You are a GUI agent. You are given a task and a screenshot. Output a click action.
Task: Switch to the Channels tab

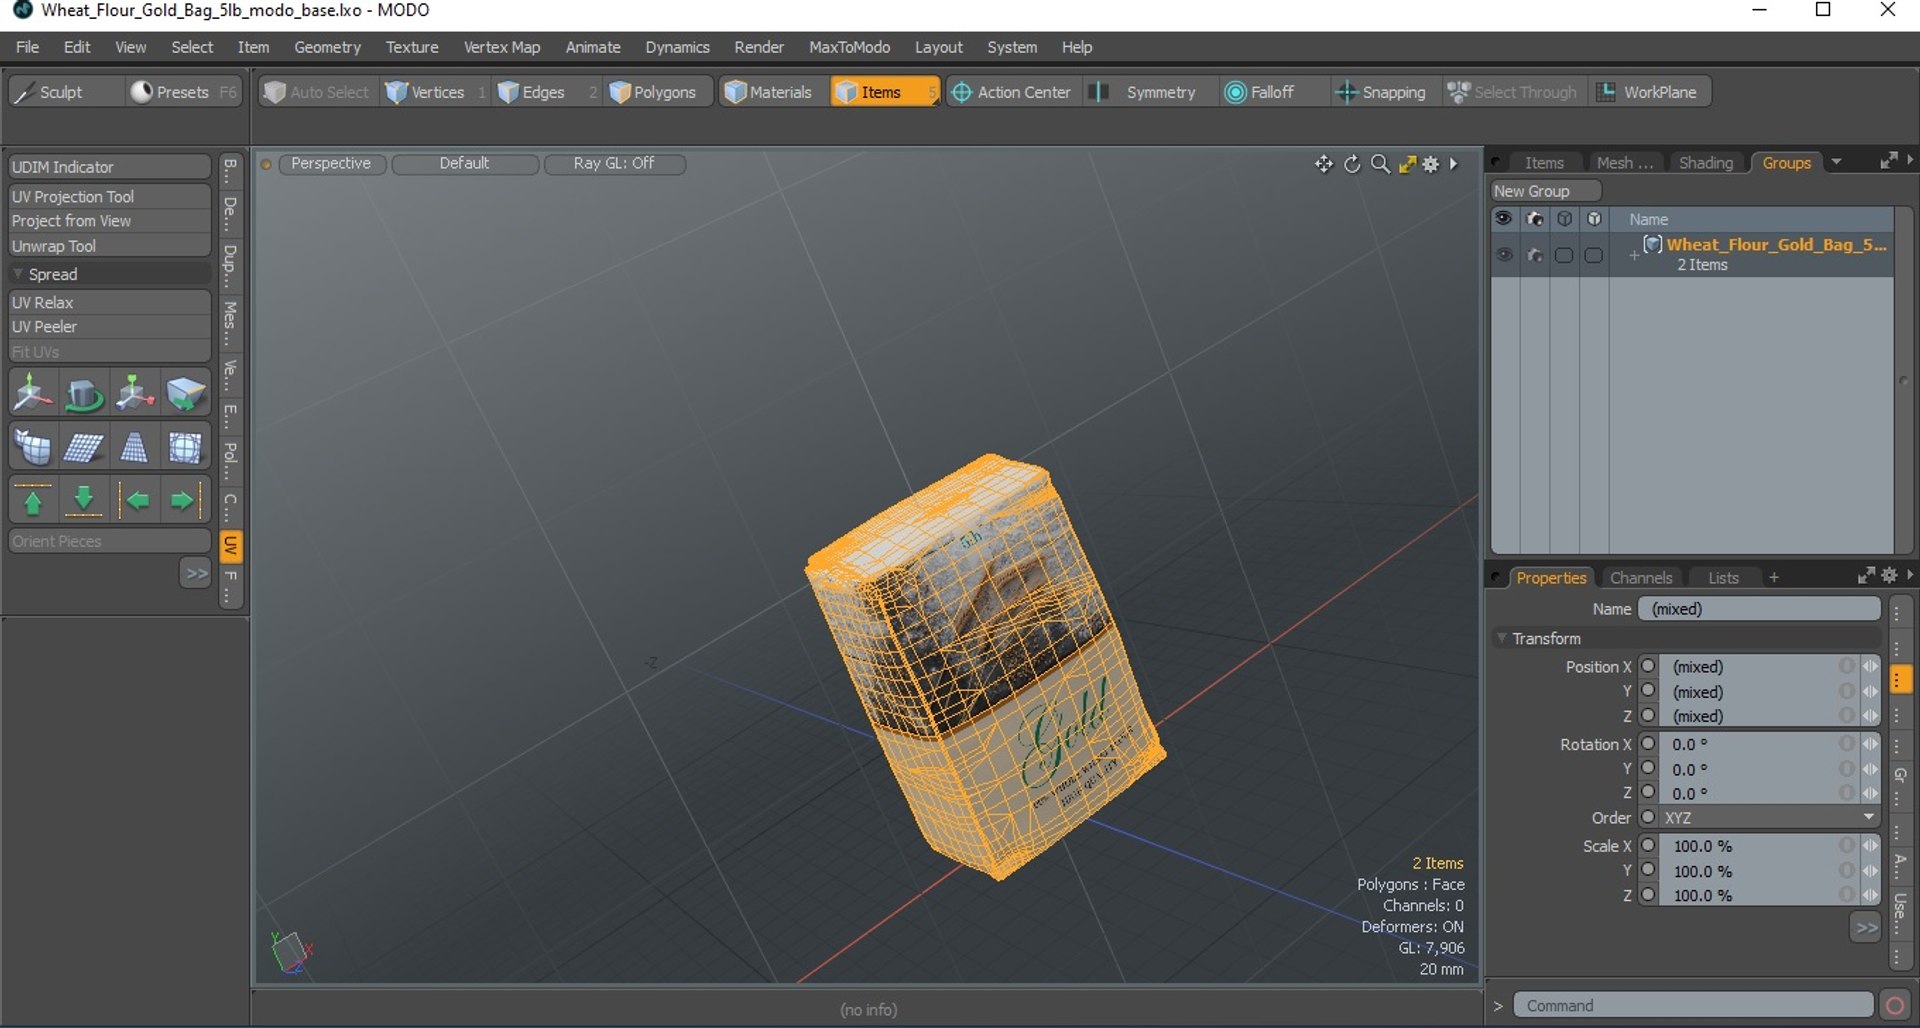point(1641,578)
